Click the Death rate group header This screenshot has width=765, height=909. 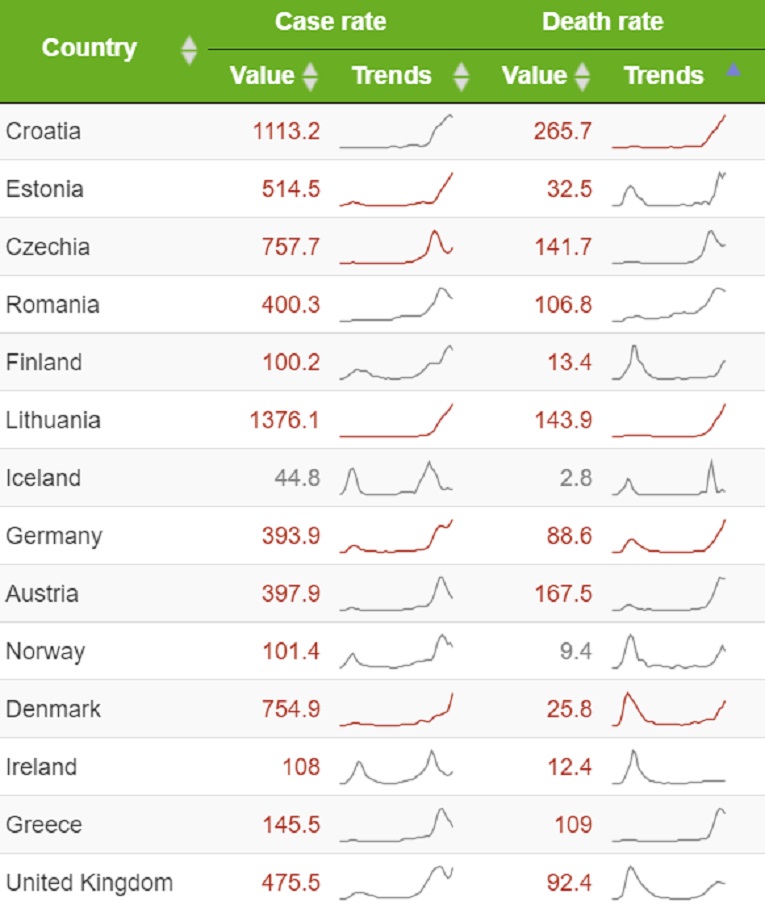pos(602,22)
